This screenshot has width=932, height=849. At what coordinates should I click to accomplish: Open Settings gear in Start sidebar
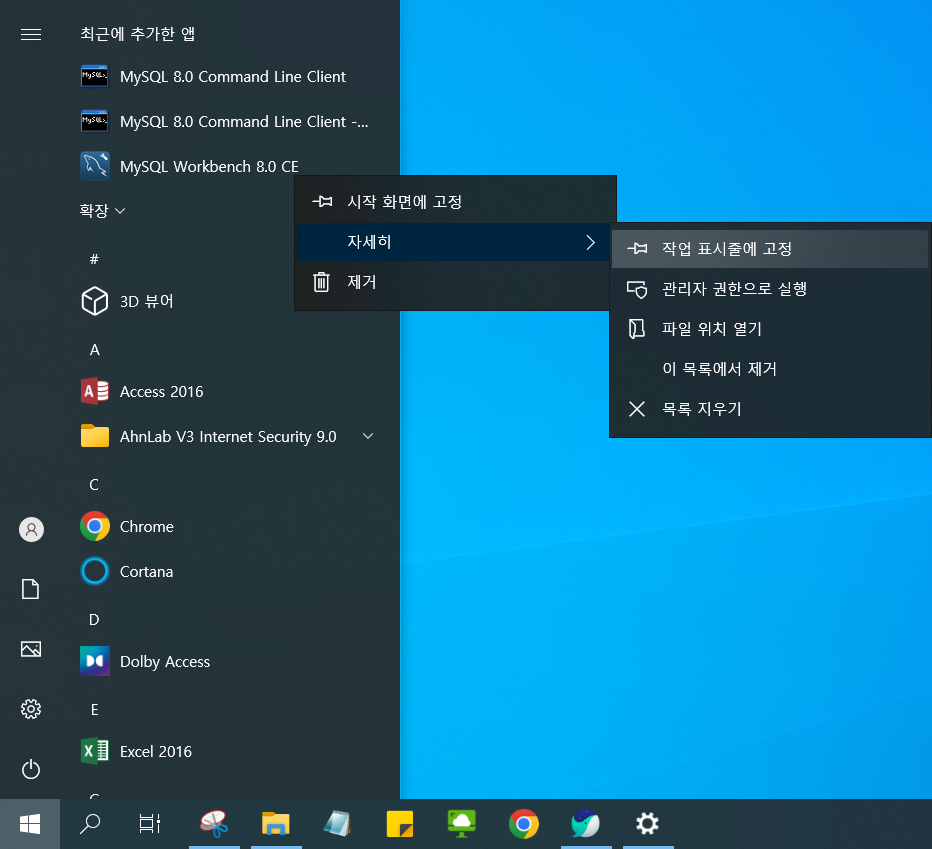[31, 709]
